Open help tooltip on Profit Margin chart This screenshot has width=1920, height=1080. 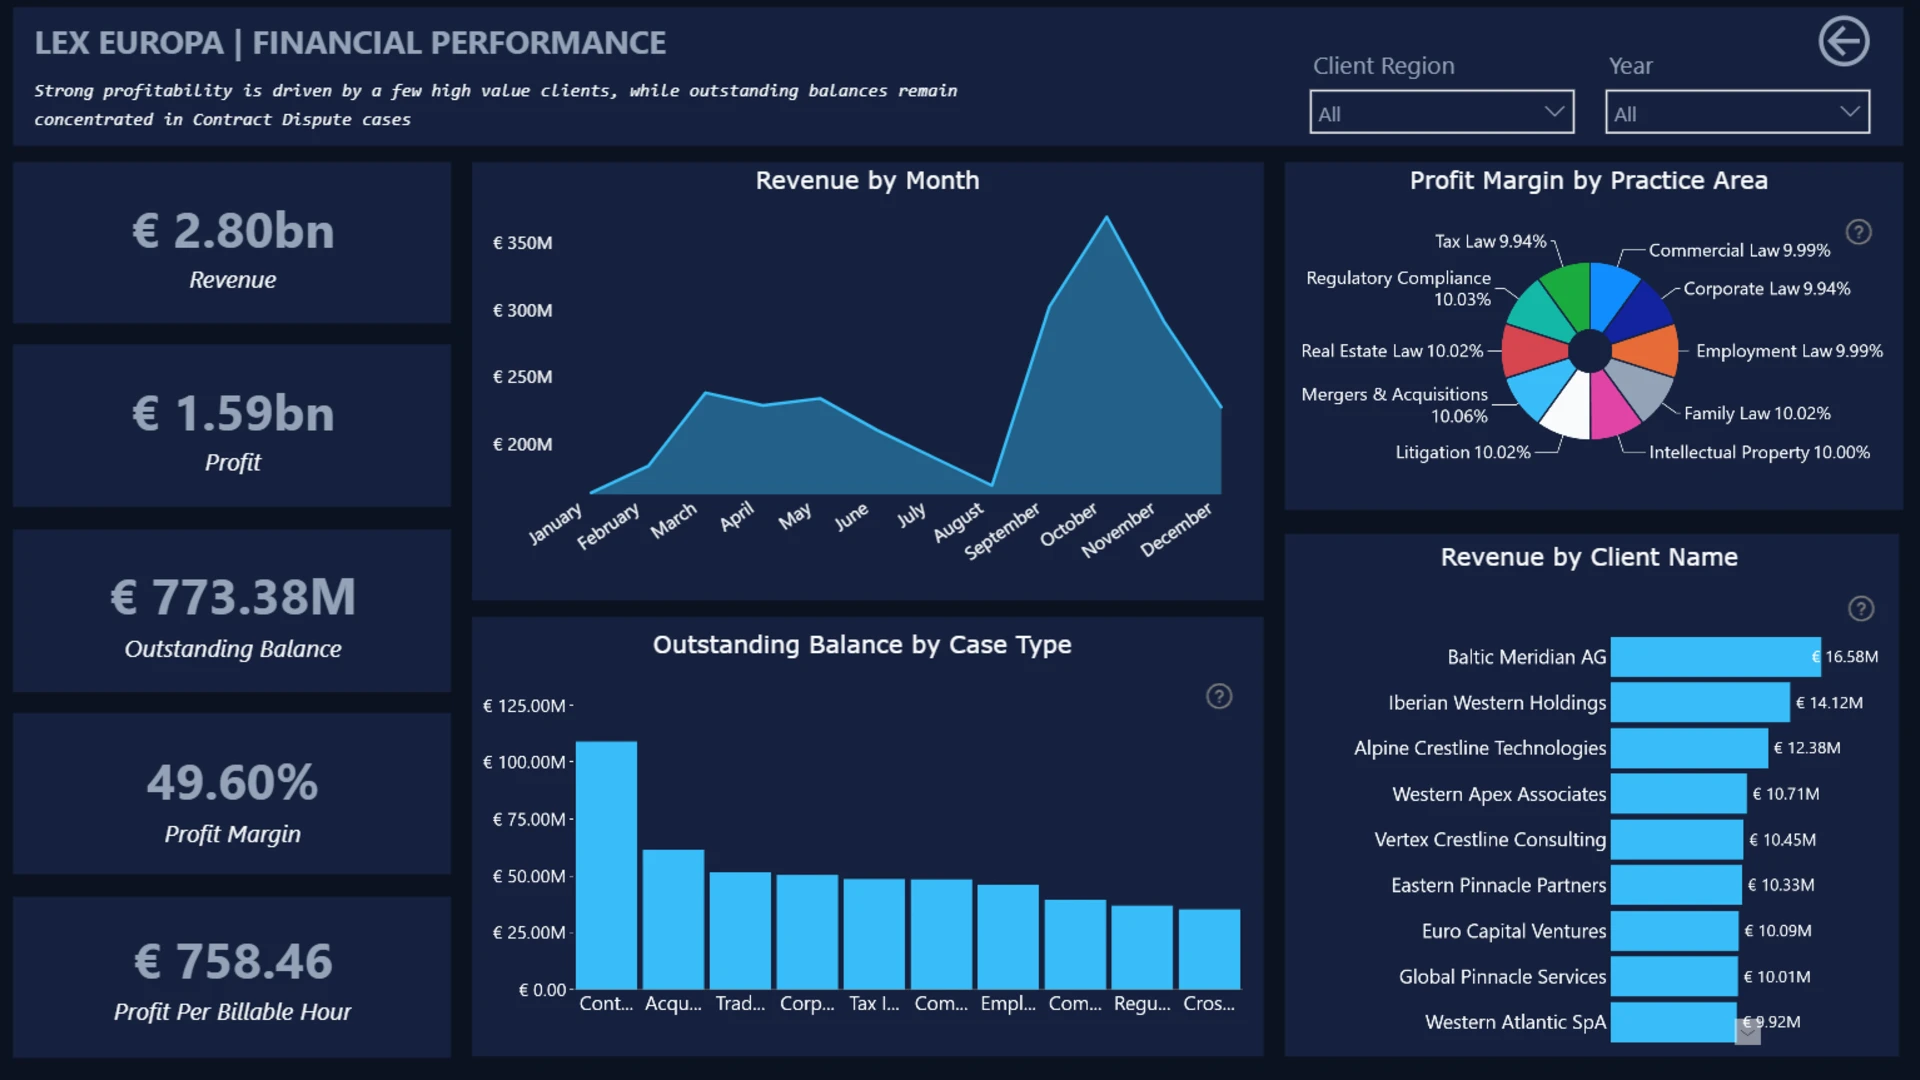[1858, 232]
